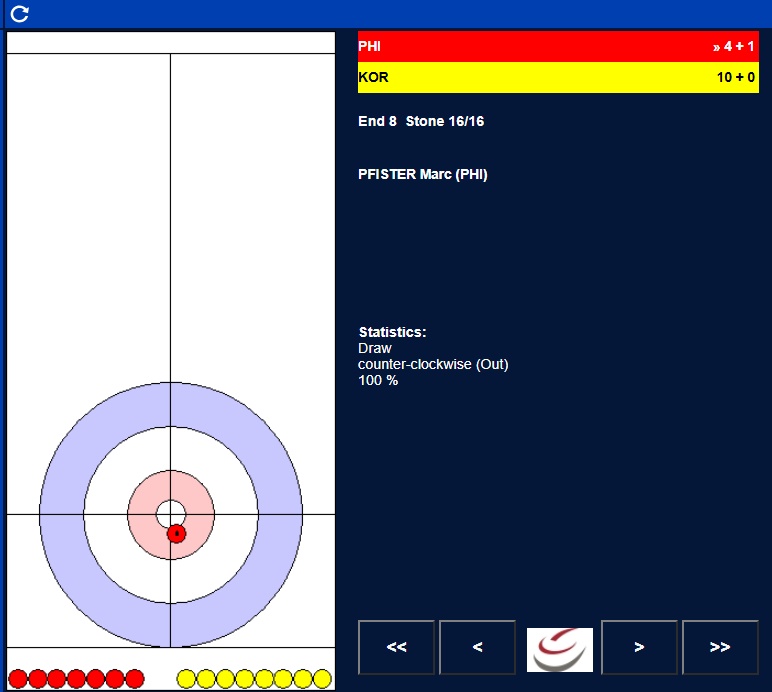Click the rightmost red stone in bottom row

pos(135,679)
